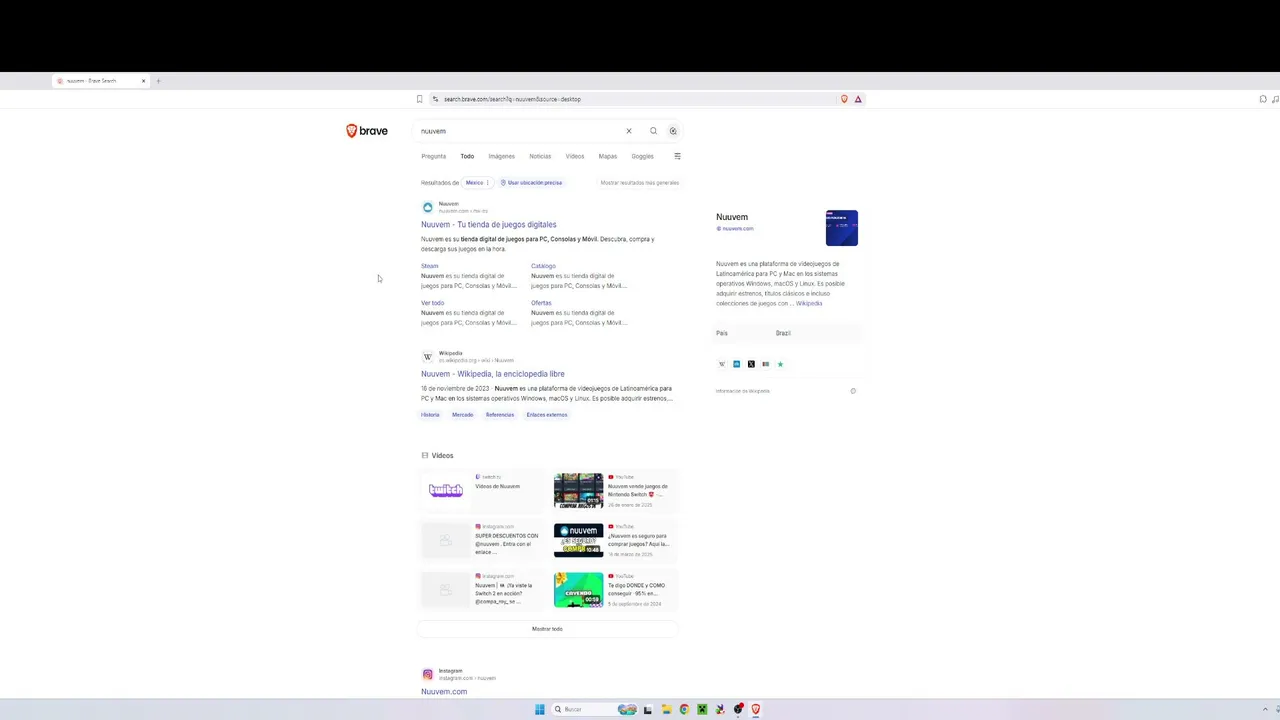Follow the Wikipedia link ending the infobox description
The height and width of the screenshot is (720, 1280).
[x=809, y=304]
